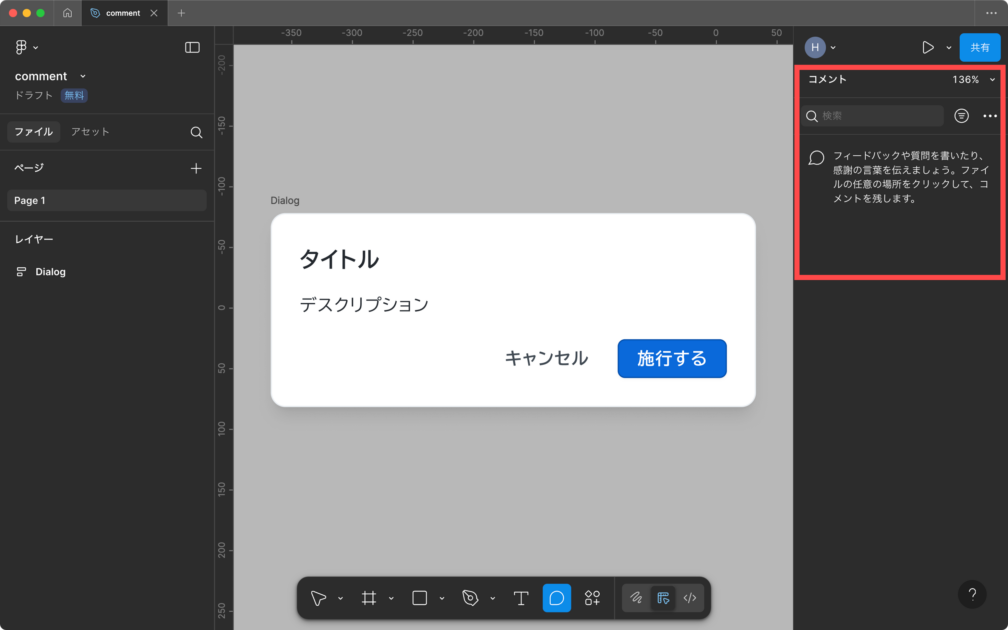Click the blue 共有 button
Viewport: 1008px width, 630px height.
click(979, 47)
